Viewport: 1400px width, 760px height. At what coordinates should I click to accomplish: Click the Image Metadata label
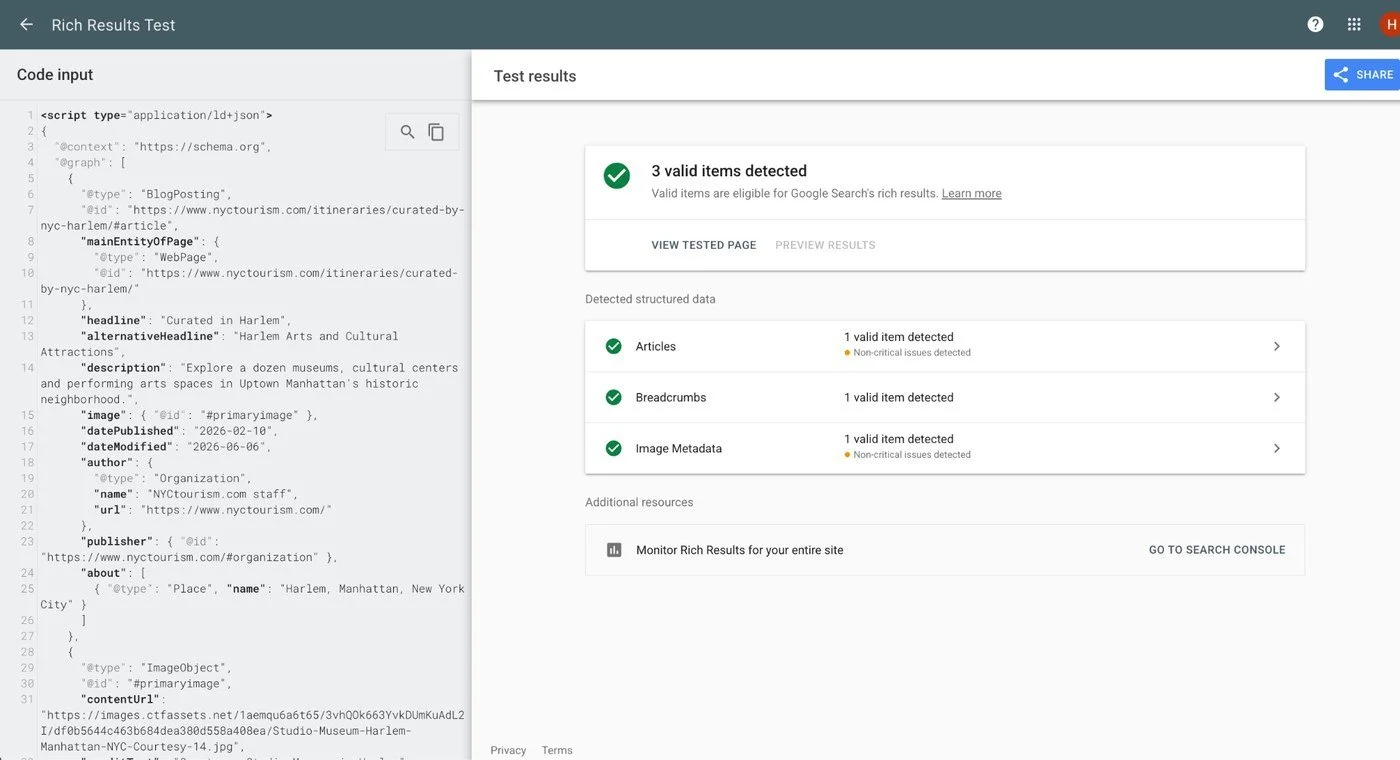point(679,448)
